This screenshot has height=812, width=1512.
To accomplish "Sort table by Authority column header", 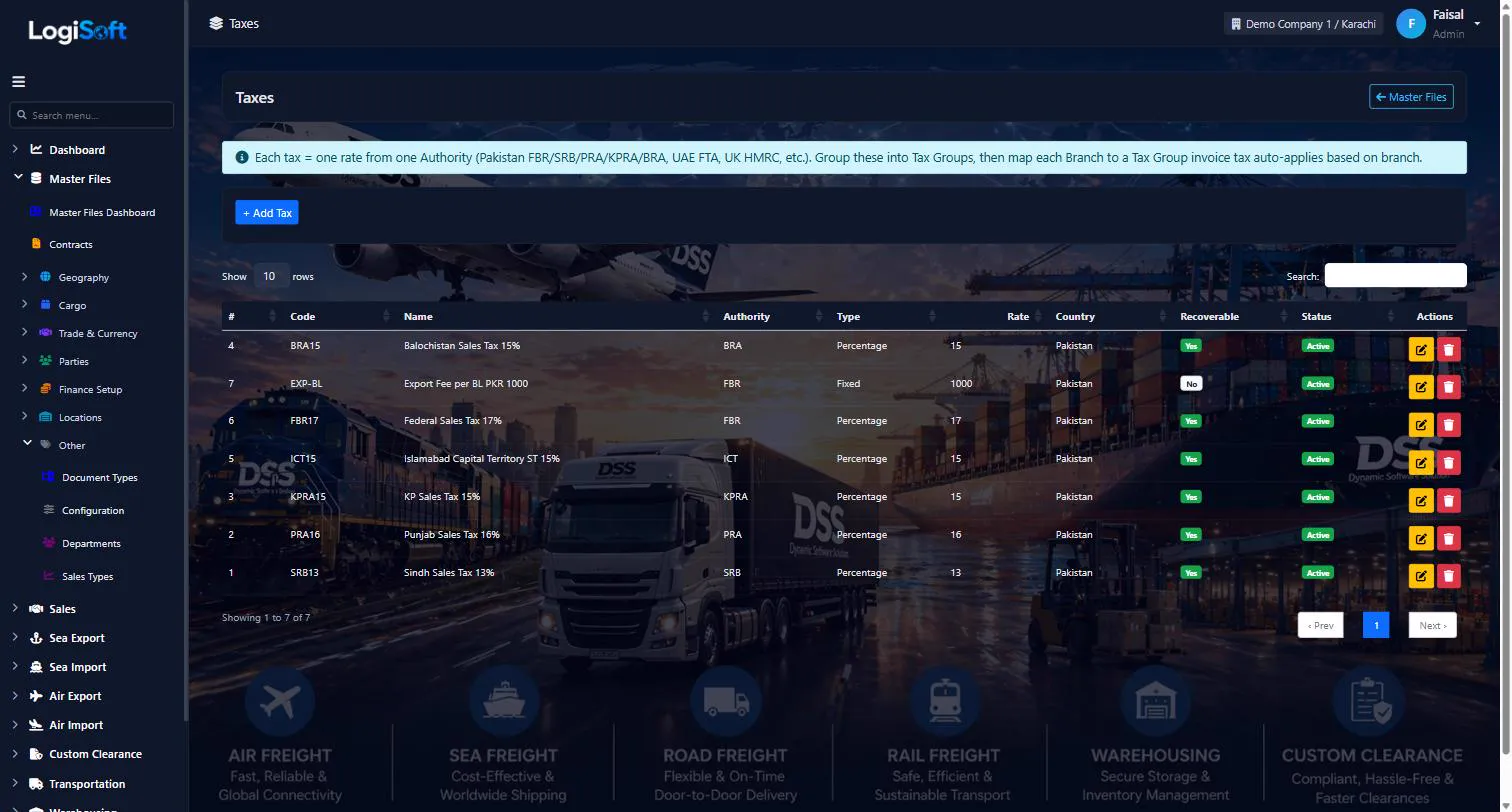I will (773, 316).
